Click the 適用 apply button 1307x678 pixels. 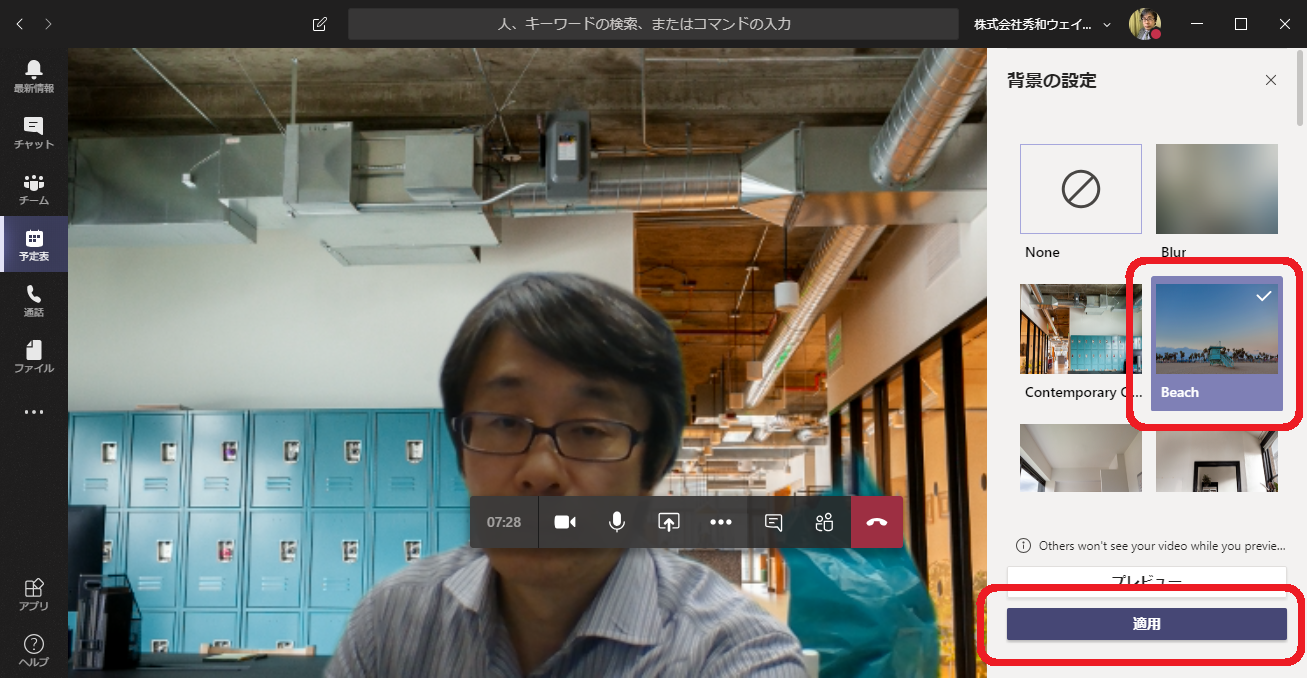[x=1146, y=624]
